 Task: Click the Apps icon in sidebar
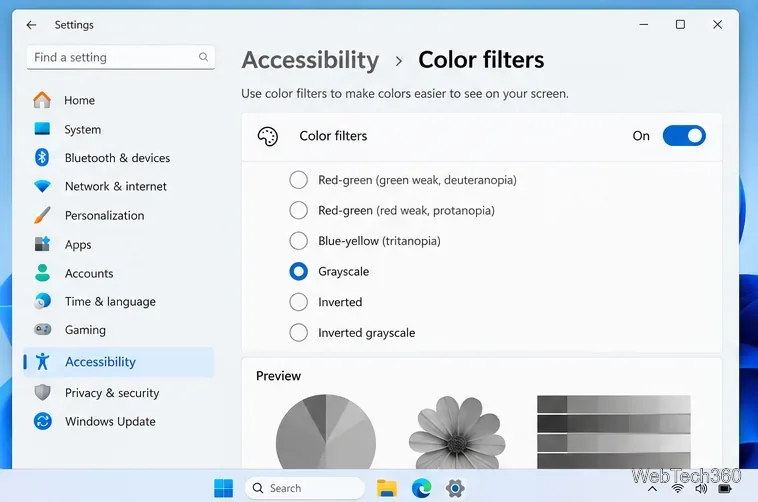(42, 244)
